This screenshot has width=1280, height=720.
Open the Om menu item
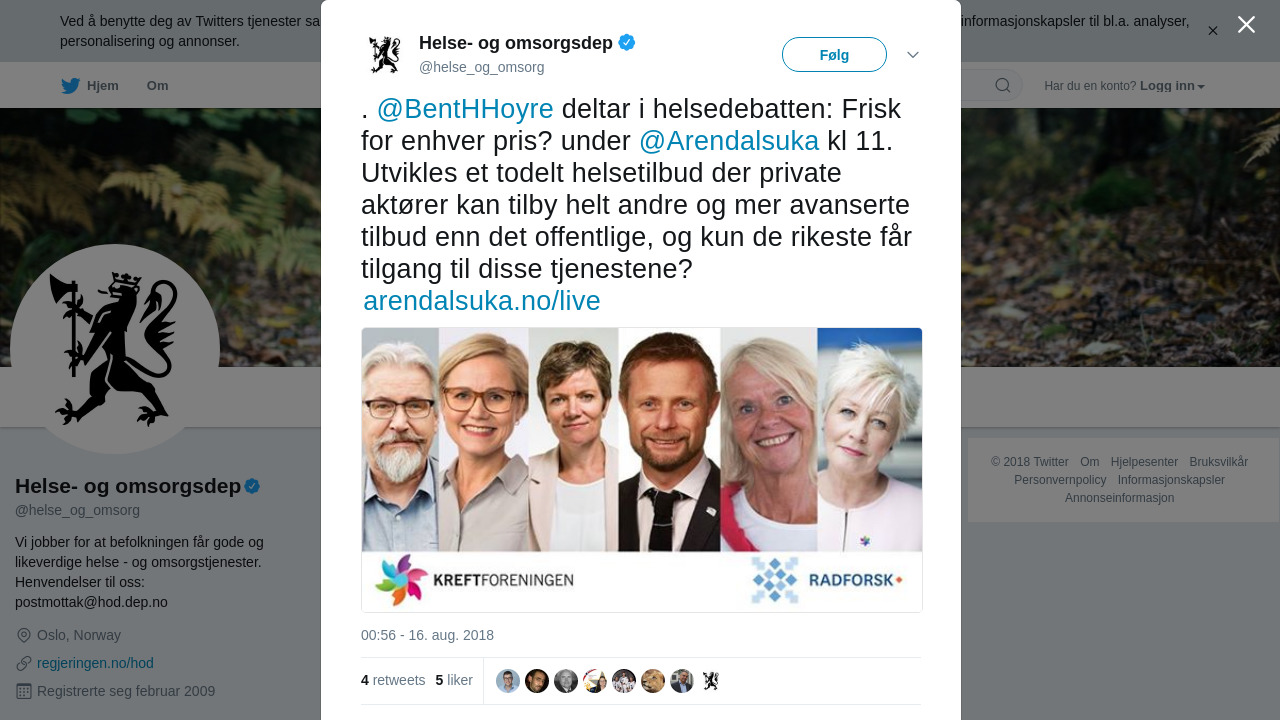click(x=158, y=86)
